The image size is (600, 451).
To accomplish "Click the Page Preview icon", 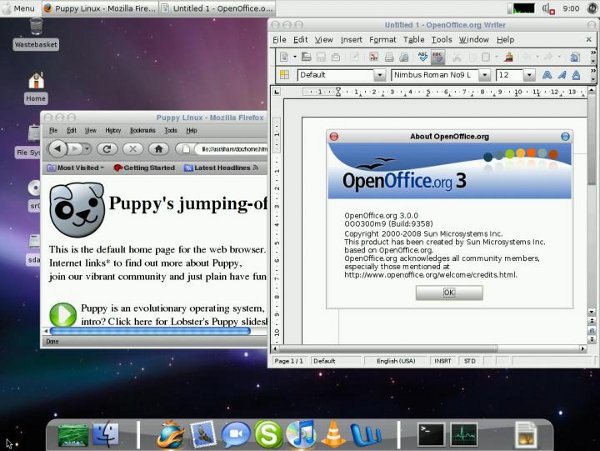I will (404, 57).
